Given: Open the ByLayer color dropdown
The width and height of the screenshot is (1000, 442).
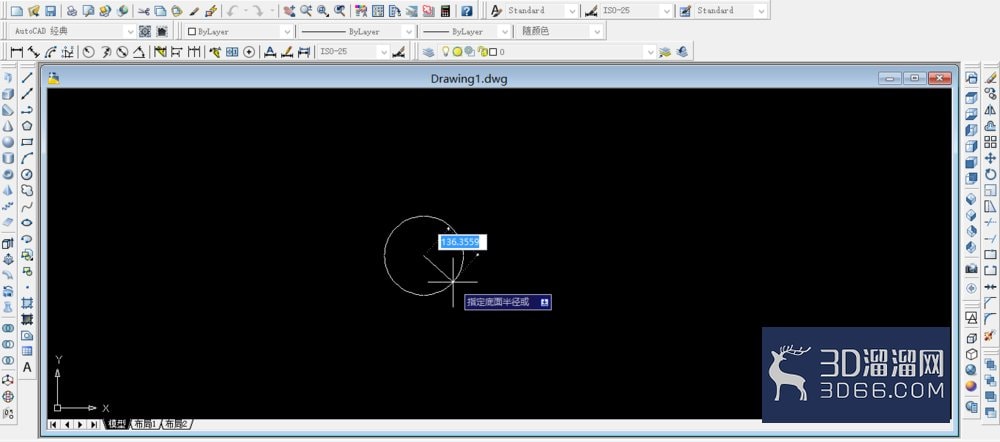Looking at the screenshot, I should (x=239, y=31).
